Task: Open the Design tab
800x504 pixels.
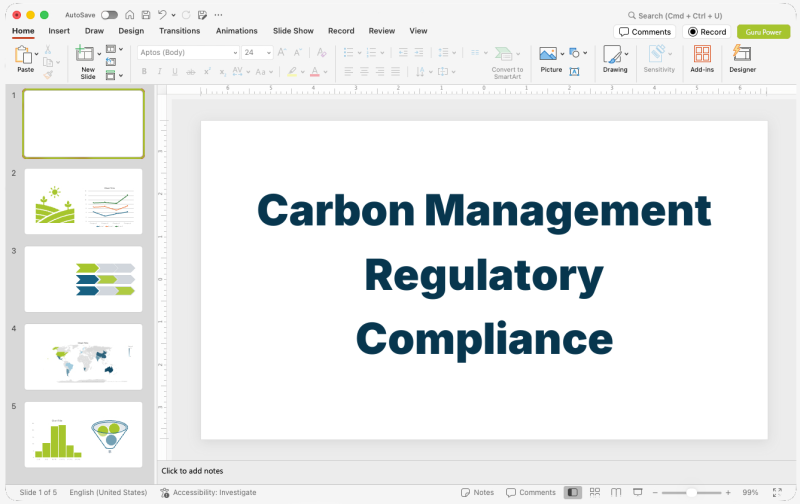Action: tap(131, 31)
